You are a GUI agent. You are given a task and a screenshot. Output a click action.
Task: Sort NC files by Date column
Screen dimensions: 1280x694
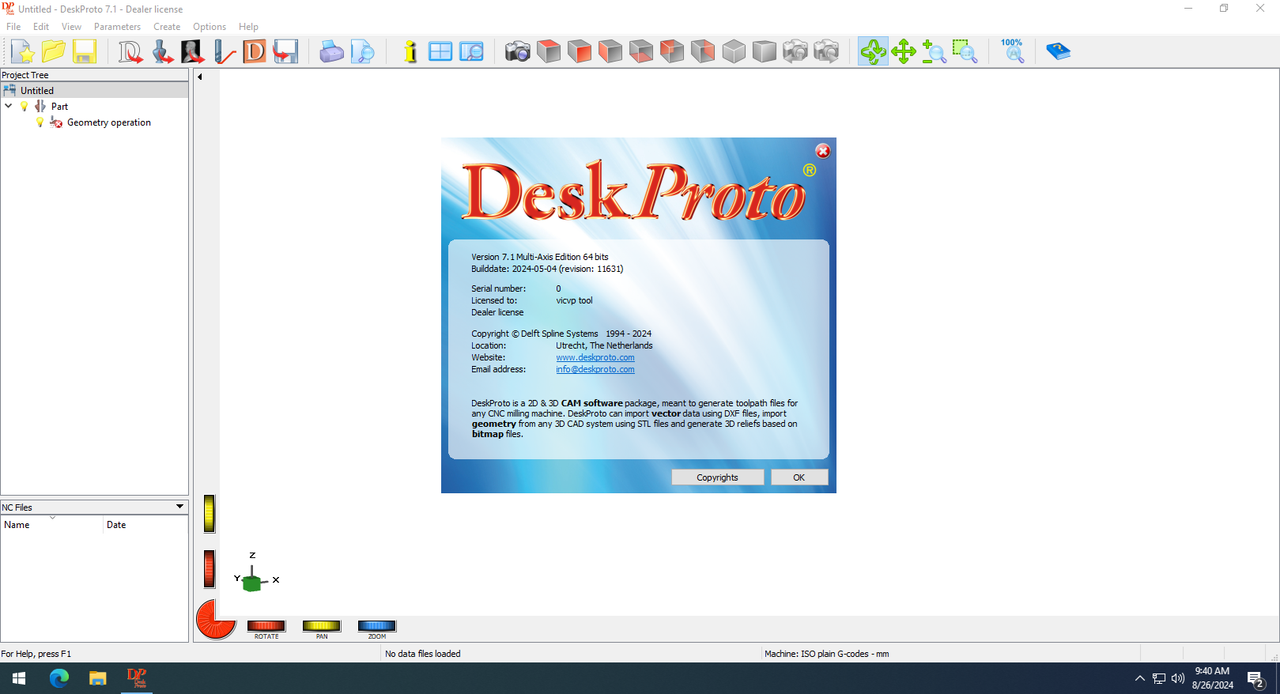146,524
